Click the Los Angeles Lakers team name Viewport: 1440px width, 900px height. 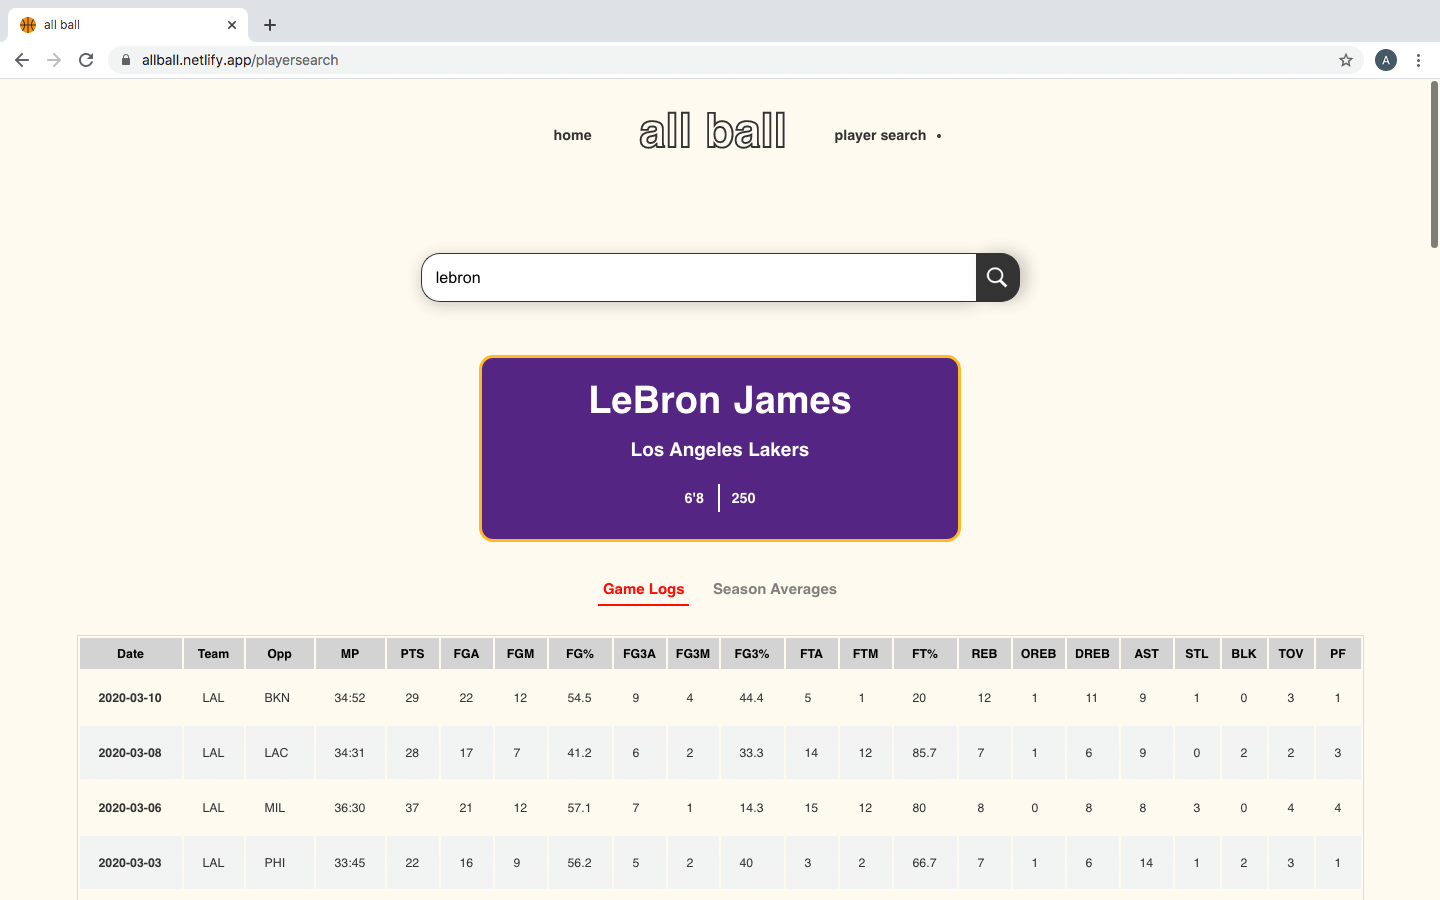pos(720,450)
